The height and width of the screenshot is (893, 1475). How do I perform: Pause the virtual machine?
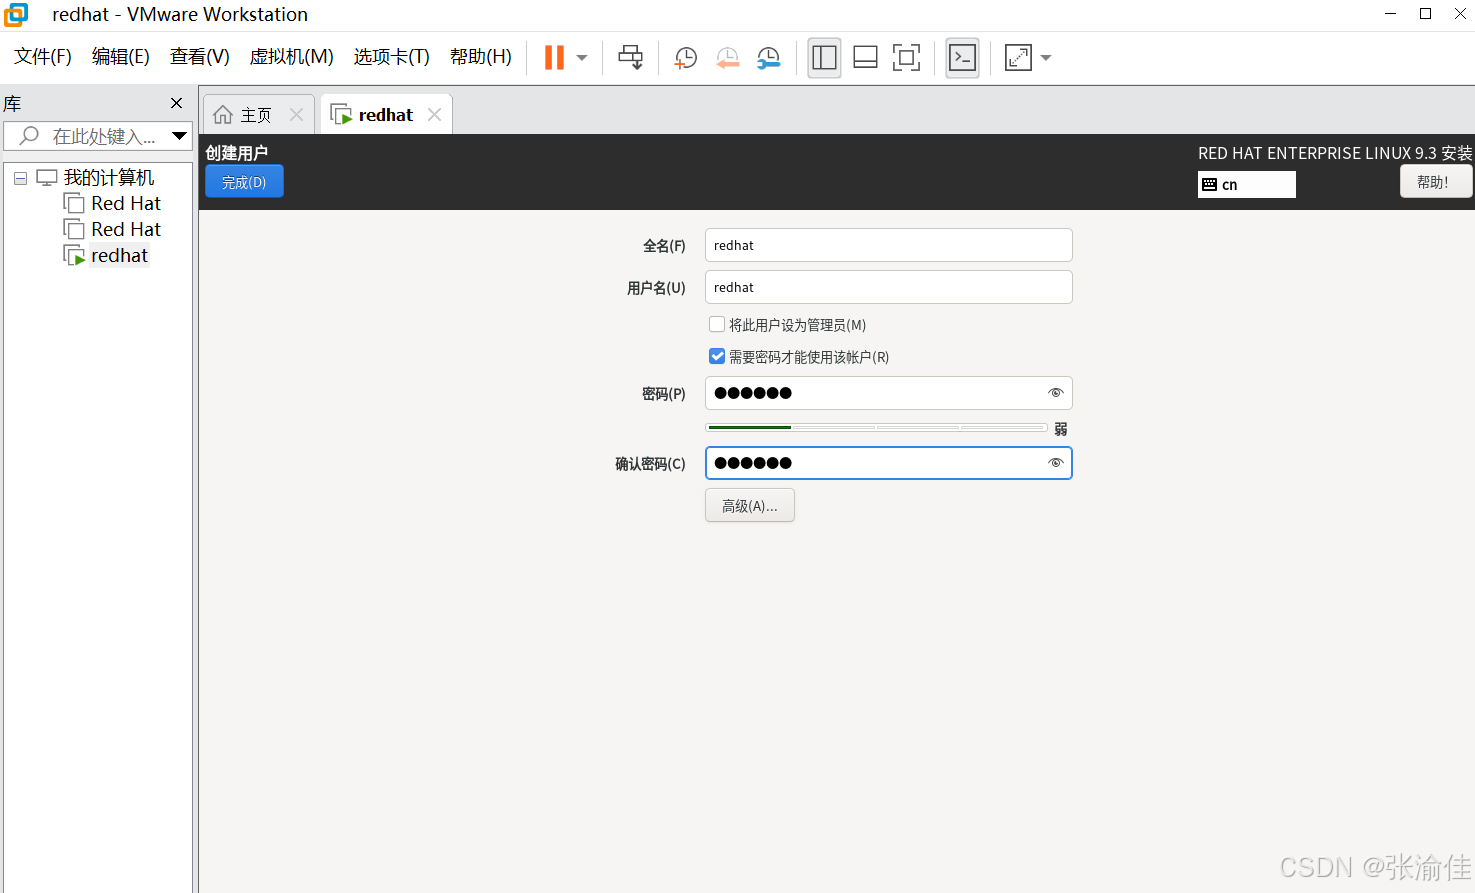[554, 58]
